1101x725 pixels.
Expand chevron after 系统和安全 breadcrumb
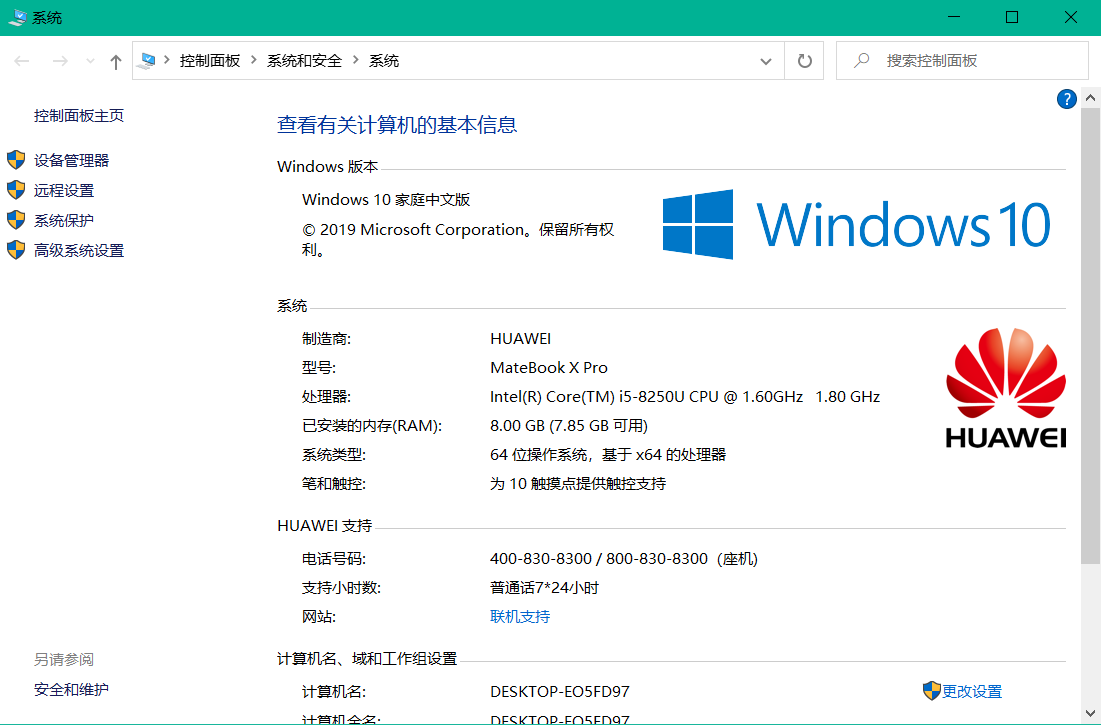click(356, 60)
